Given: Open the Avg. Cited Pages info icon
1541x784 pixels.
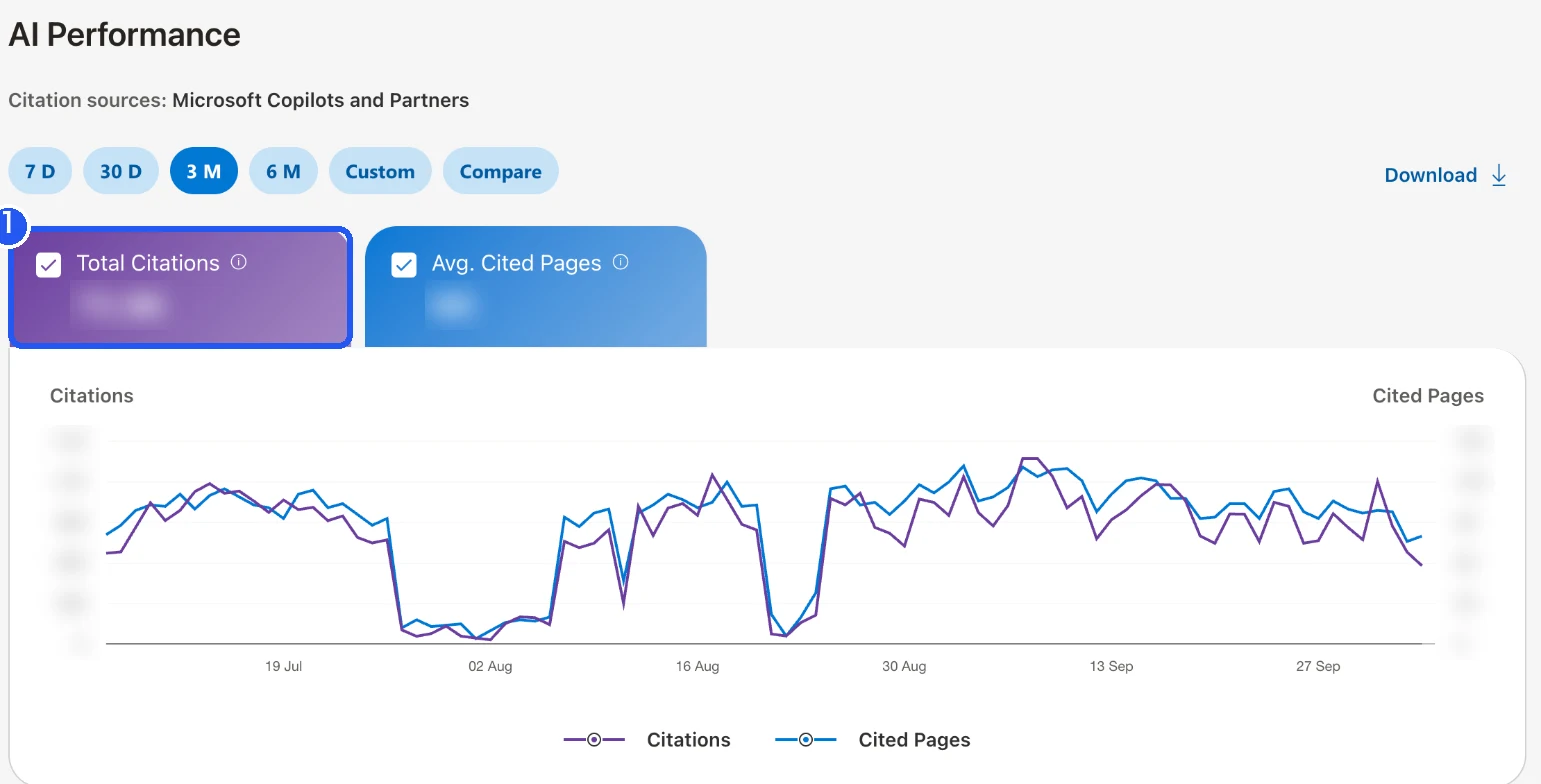Looking at the screenshot, I should point(620,262).
